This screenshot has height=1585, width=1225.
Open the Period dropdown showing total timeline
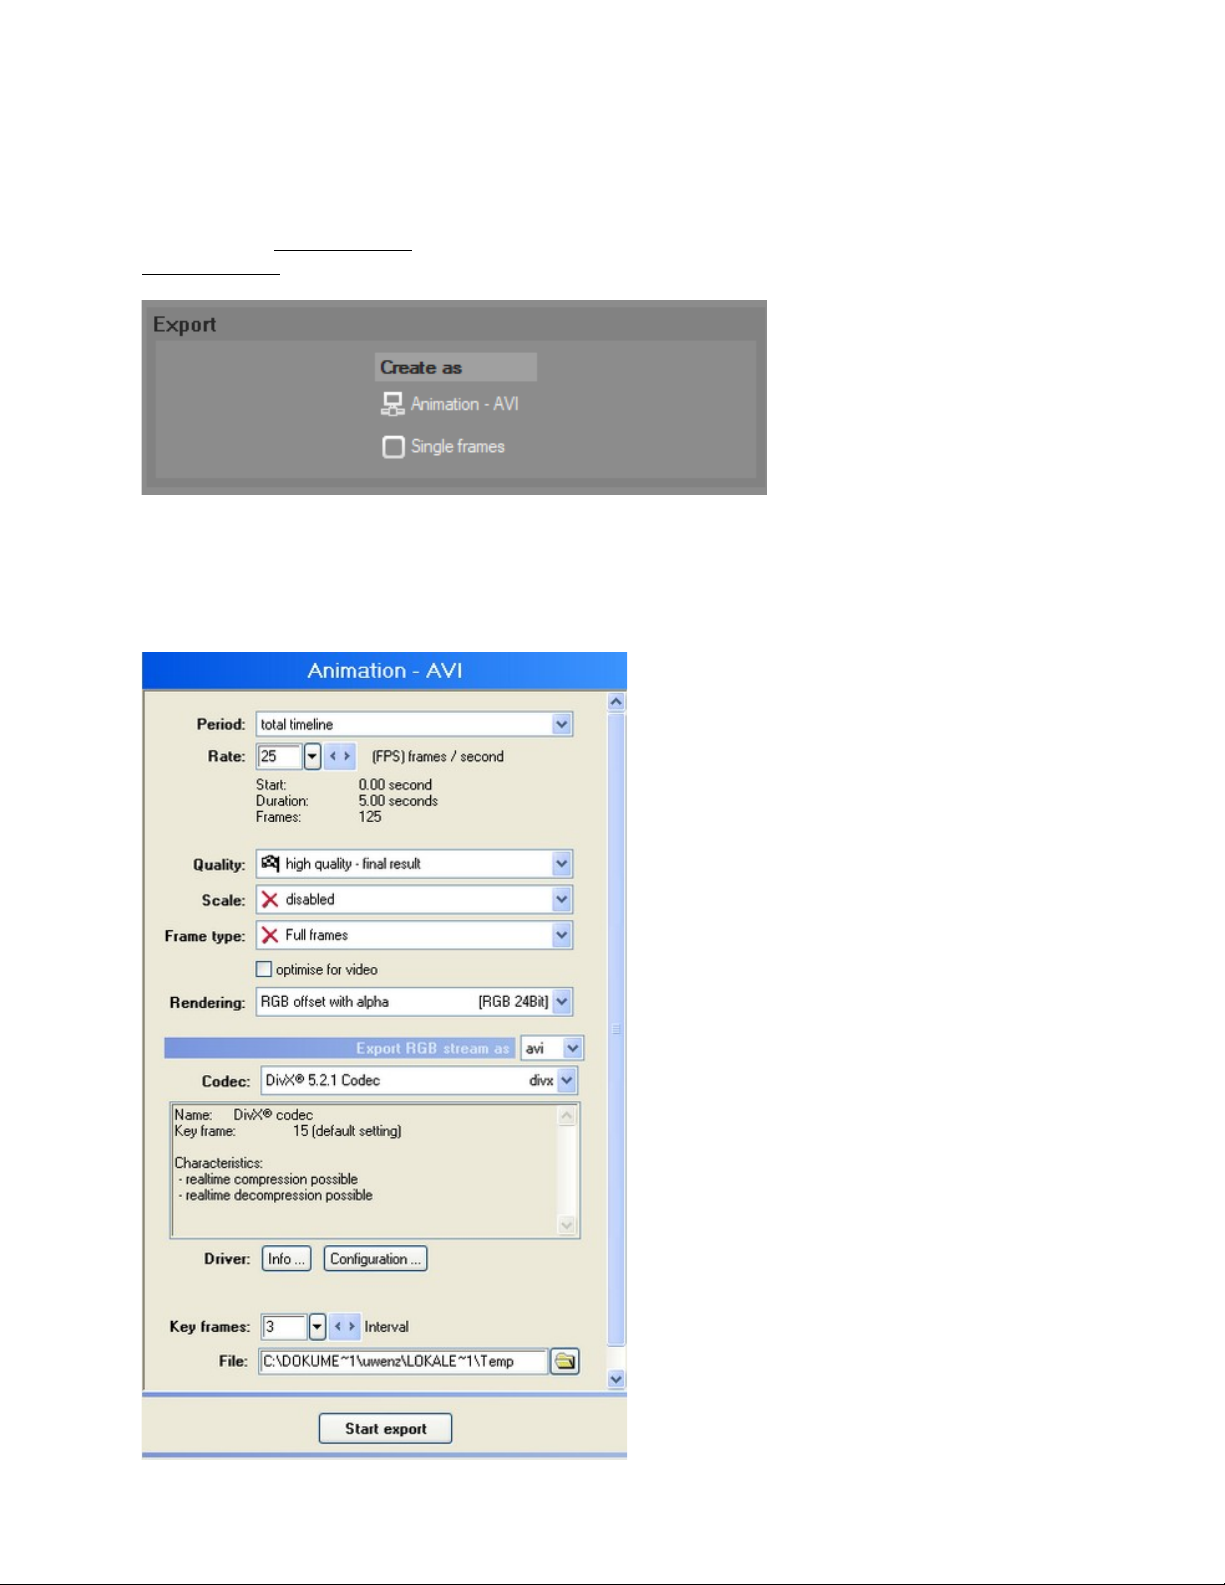(x=414, y=724)
